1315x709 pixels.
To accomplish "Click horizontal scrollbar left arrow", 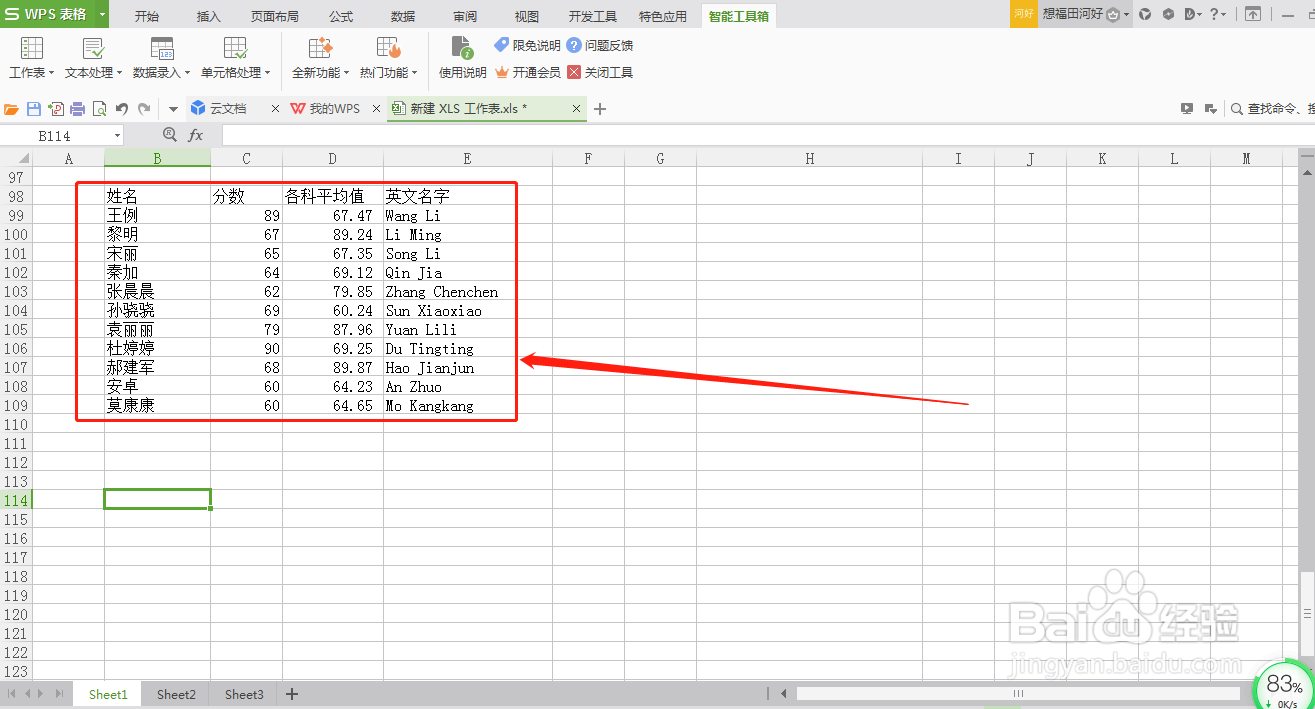I will [784, 693].
